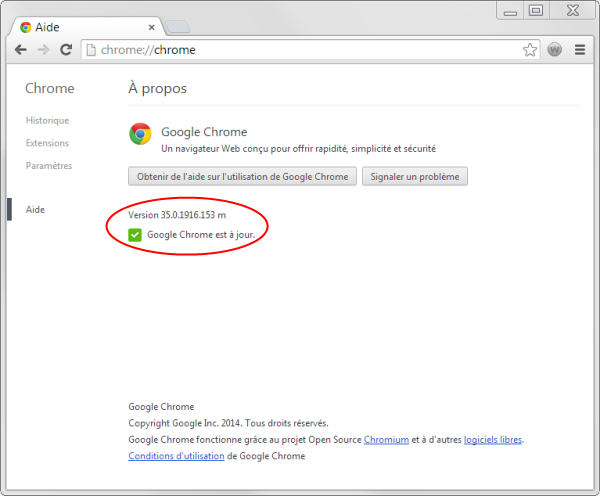Click the Copyright Google Inc. 2014 line

point(228,423)
